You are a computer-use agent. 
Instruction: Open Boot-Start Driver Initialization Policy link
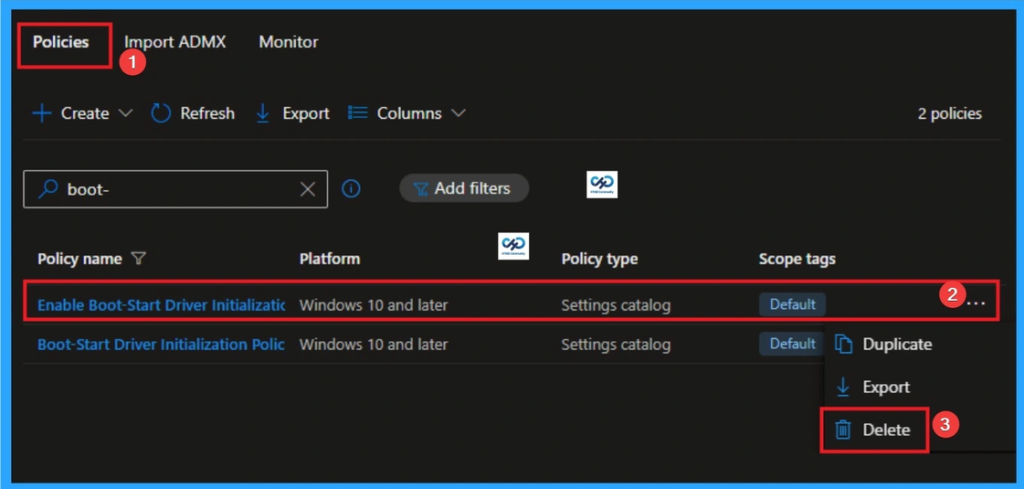click(161, 344)
